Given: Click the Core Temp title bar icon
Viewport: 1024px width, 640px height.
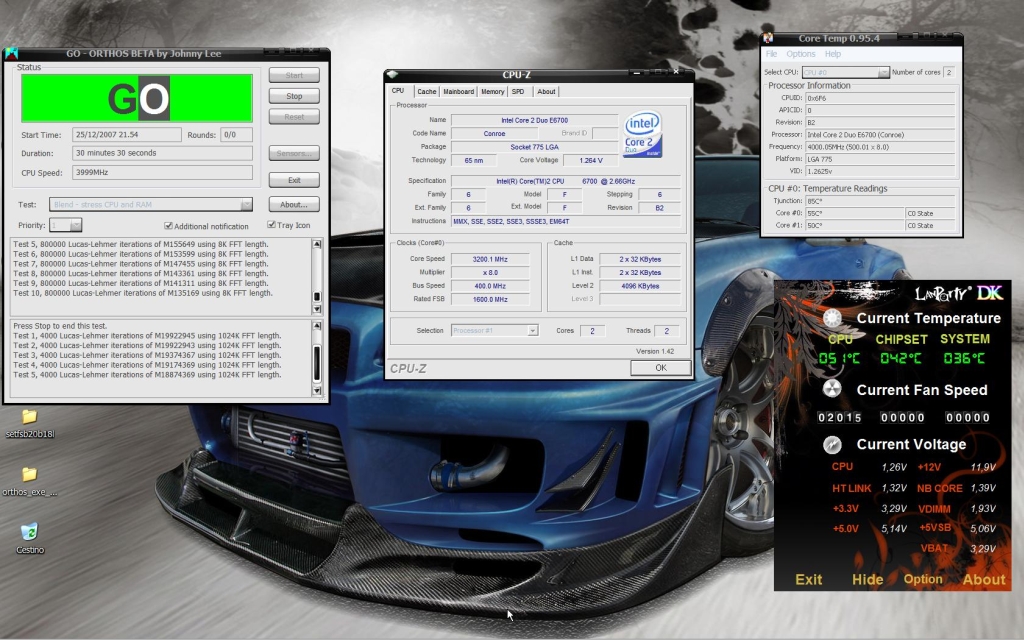Looking at the screenshot, I should click(768, 39).
